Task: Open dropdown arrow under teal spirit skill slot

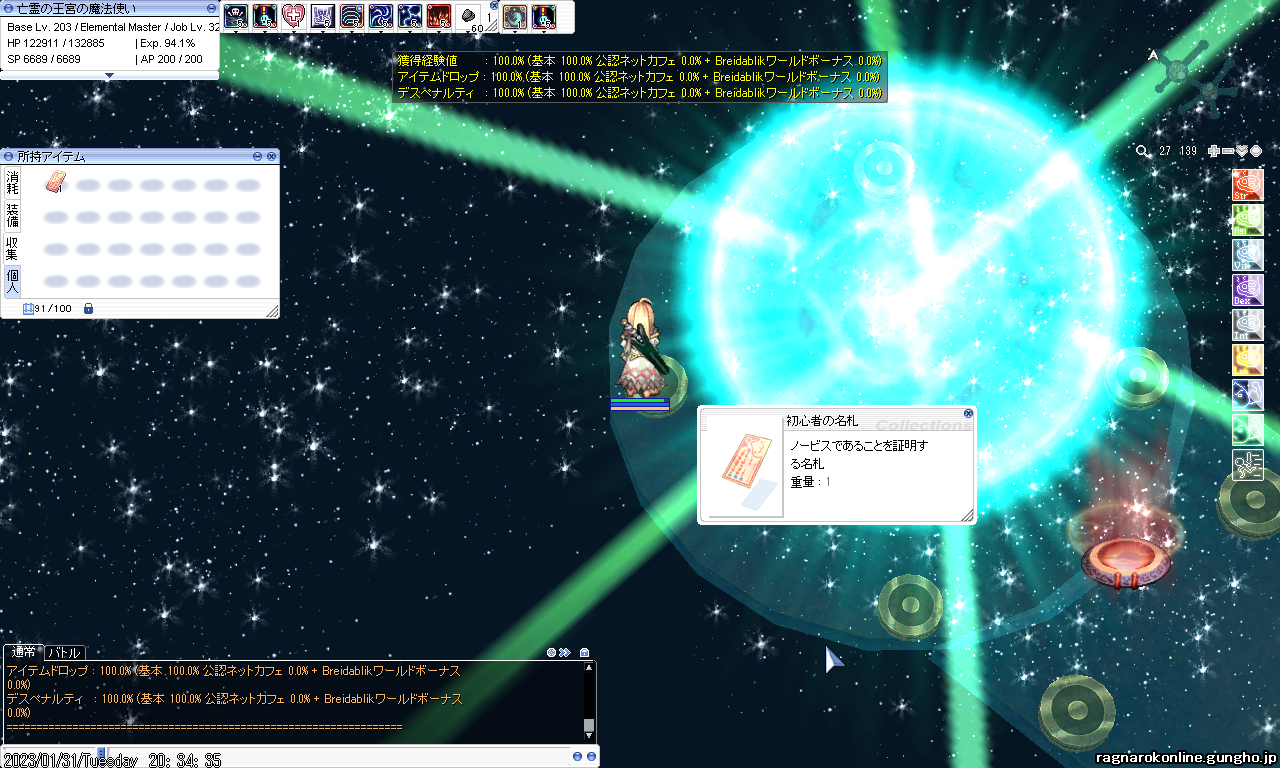Action: click(x=515, y=31)
